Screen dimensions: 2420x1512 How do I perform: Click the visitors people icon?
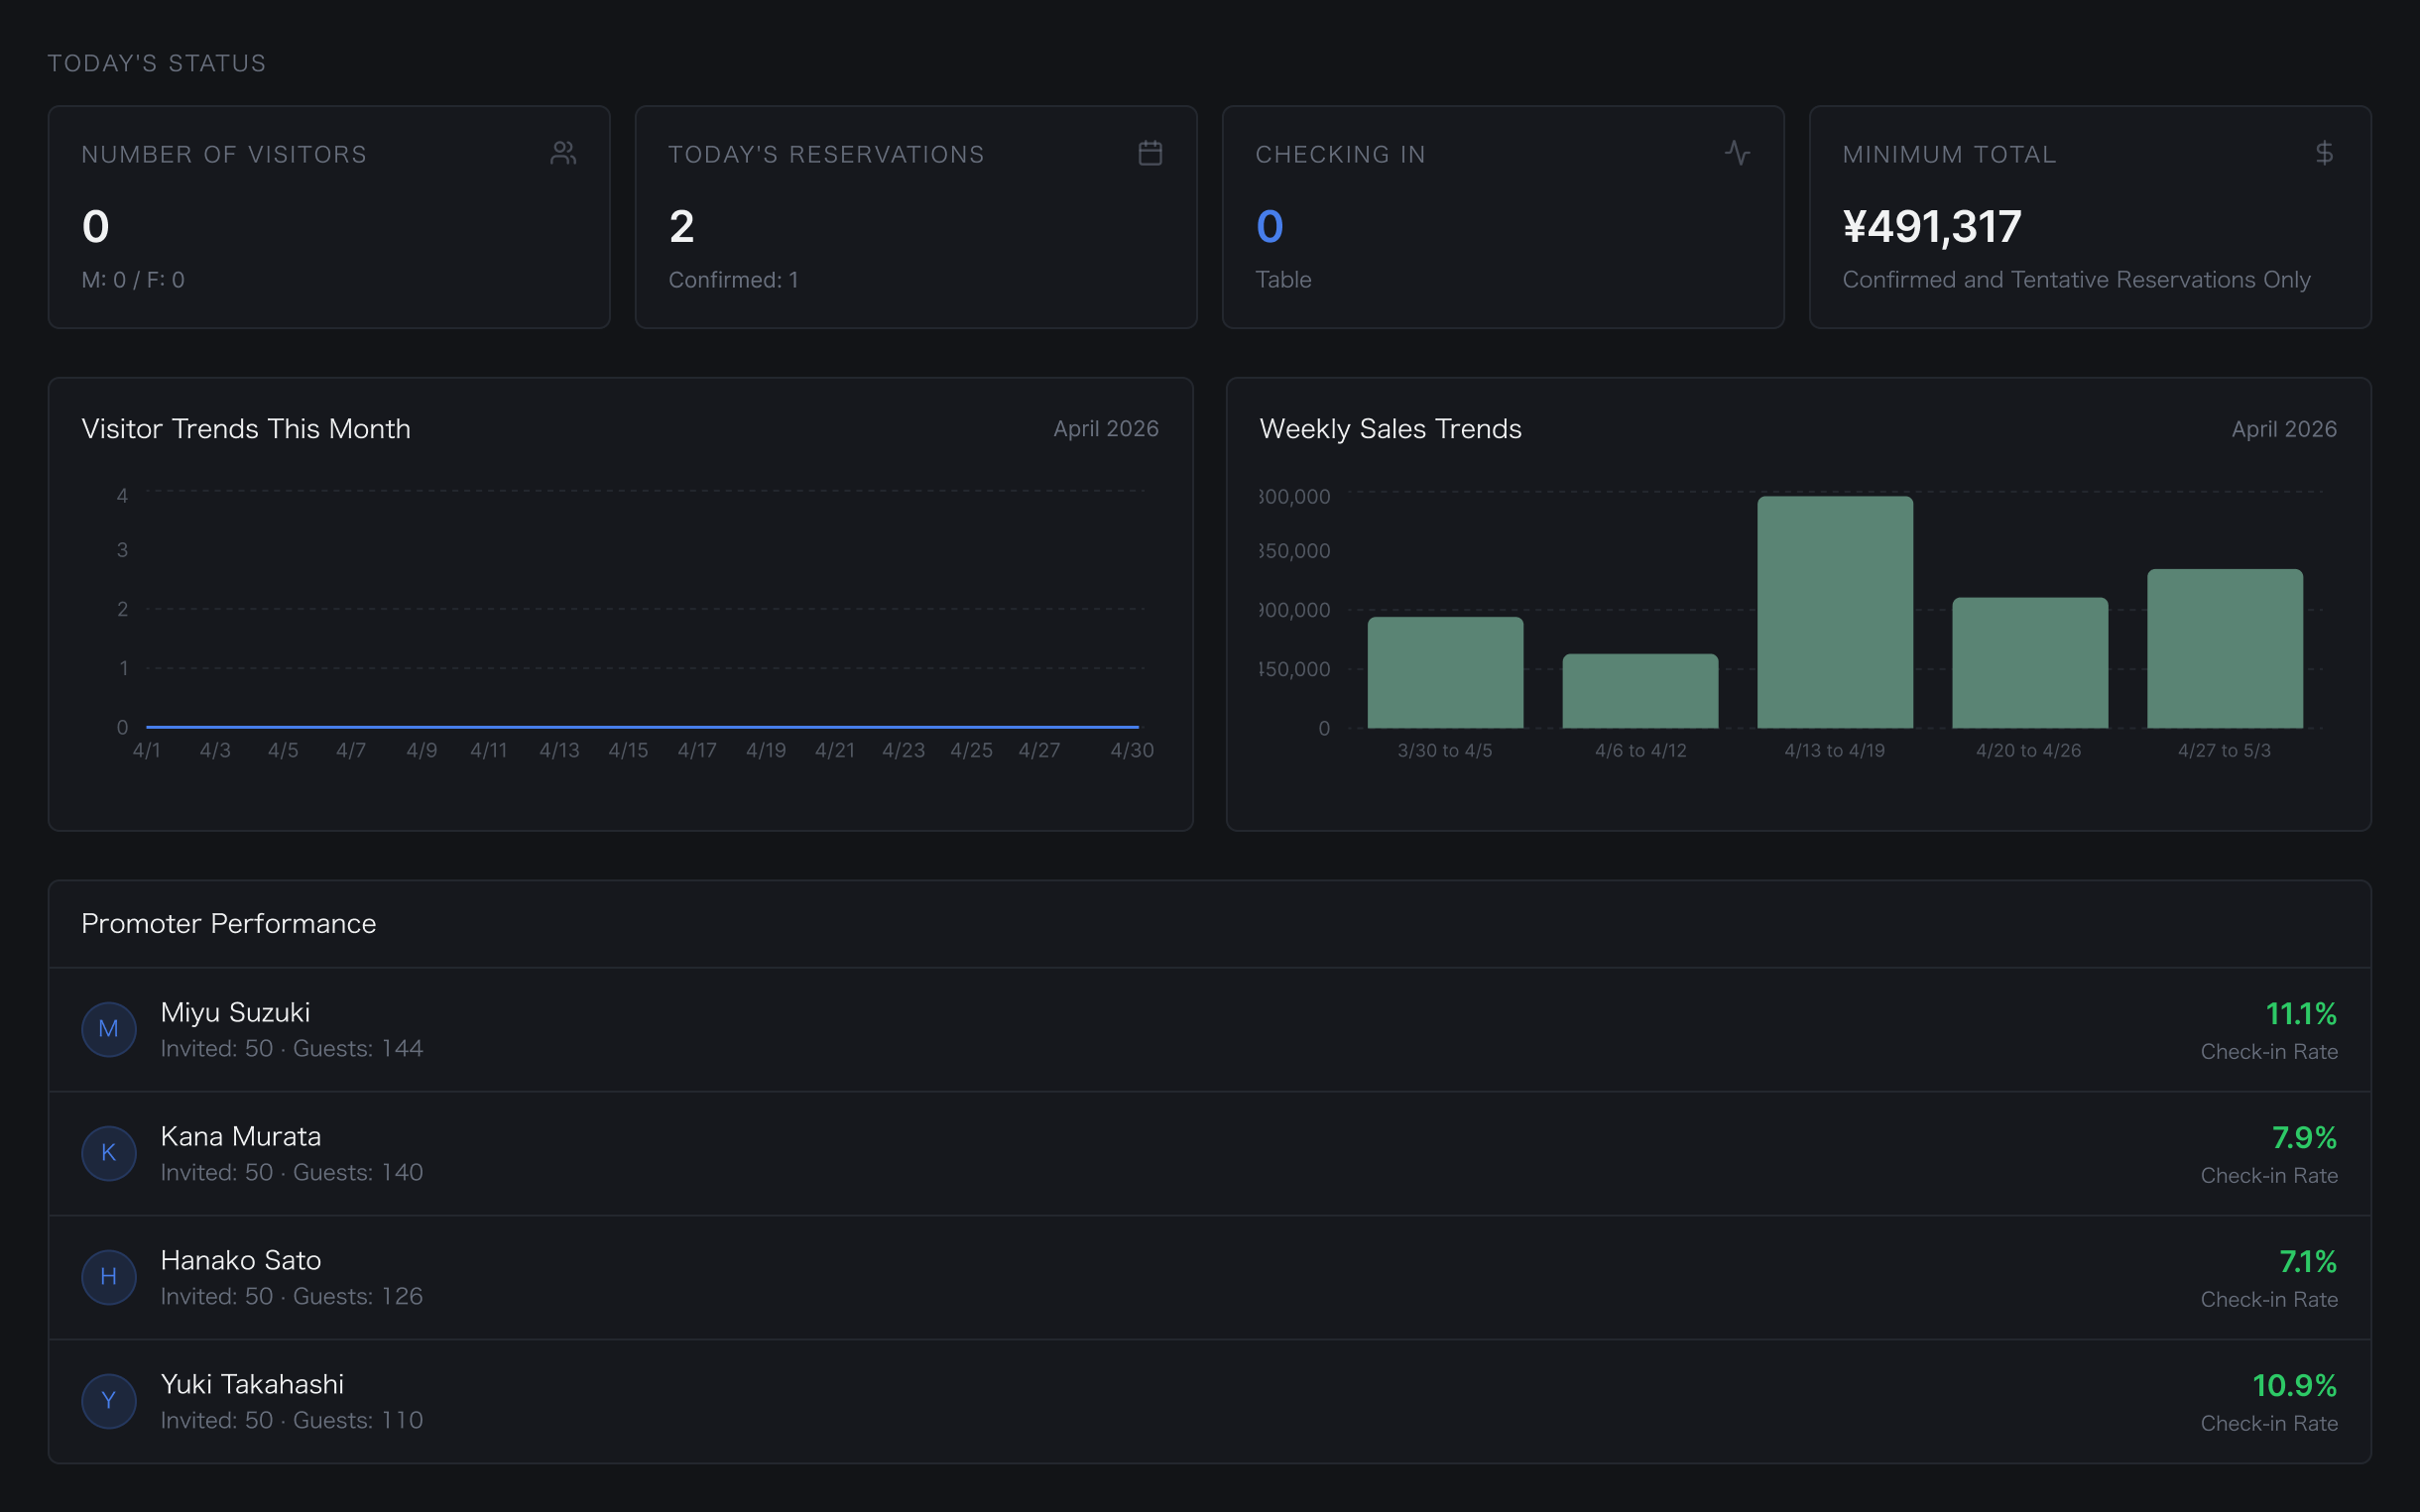(563, 153)
